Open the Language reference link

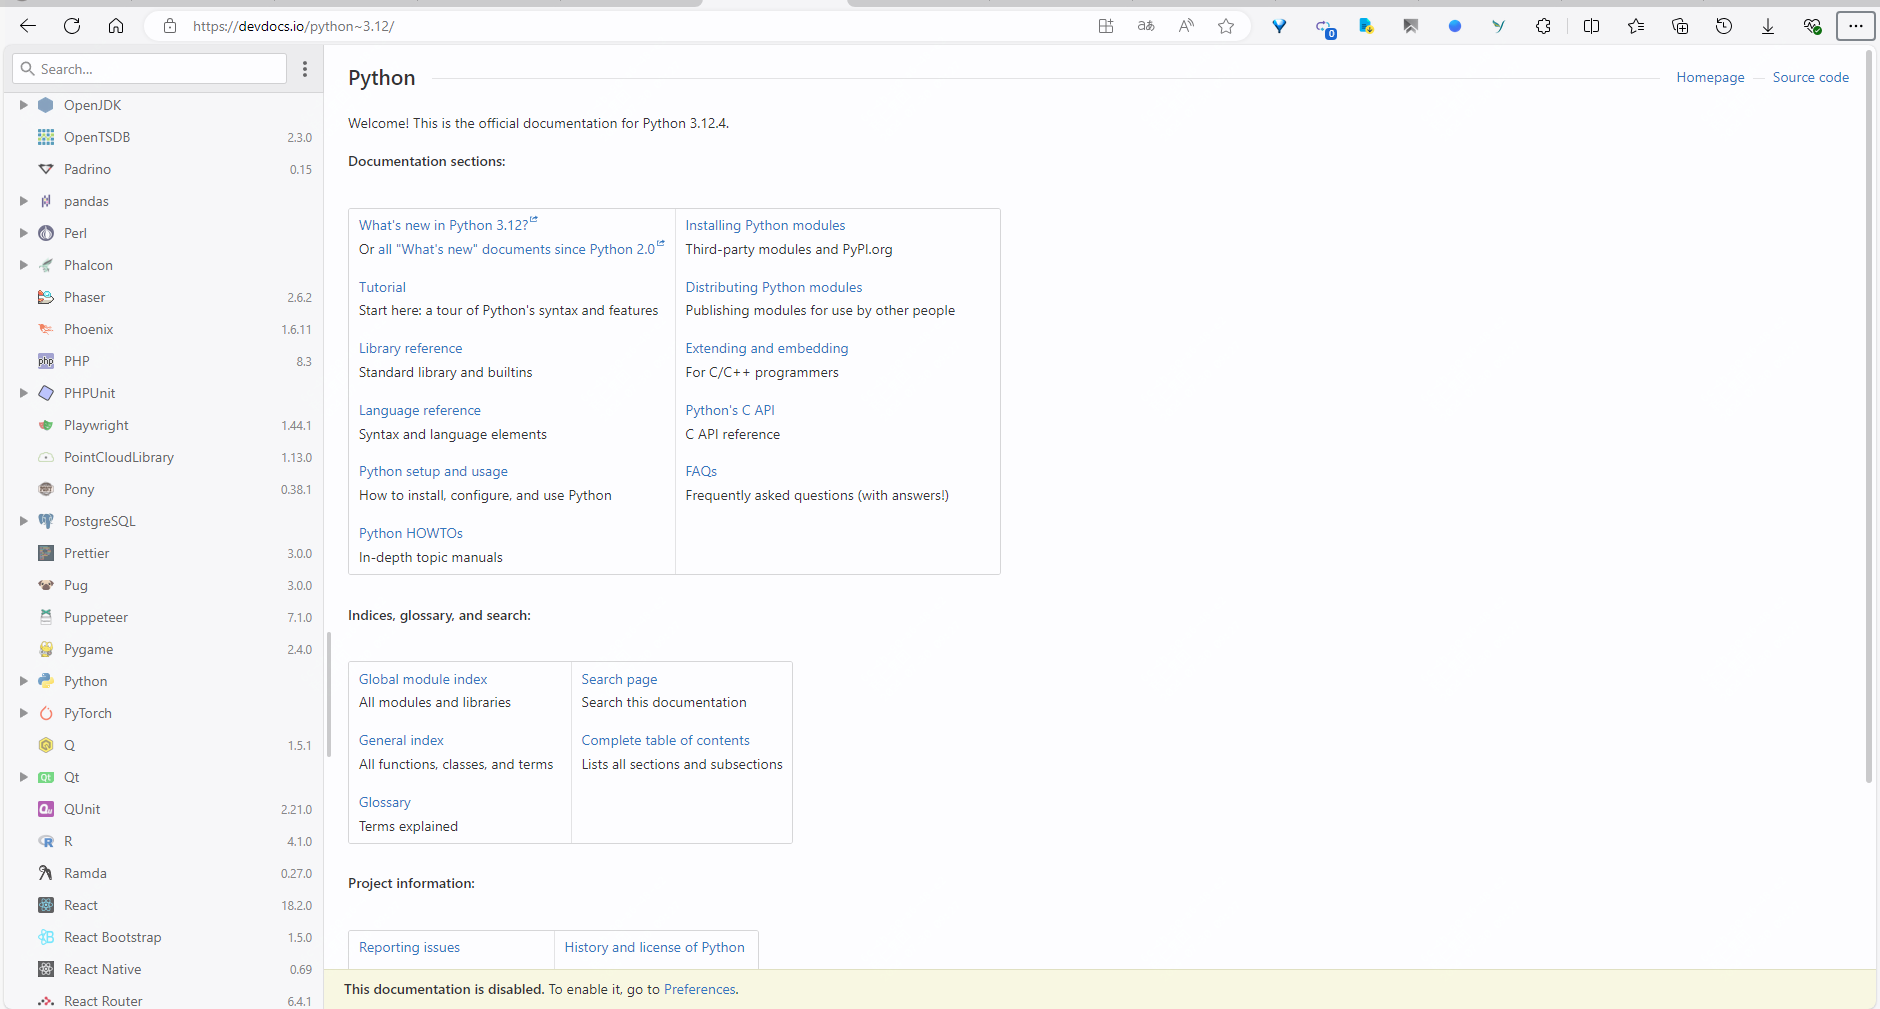(x=420, y=410)
